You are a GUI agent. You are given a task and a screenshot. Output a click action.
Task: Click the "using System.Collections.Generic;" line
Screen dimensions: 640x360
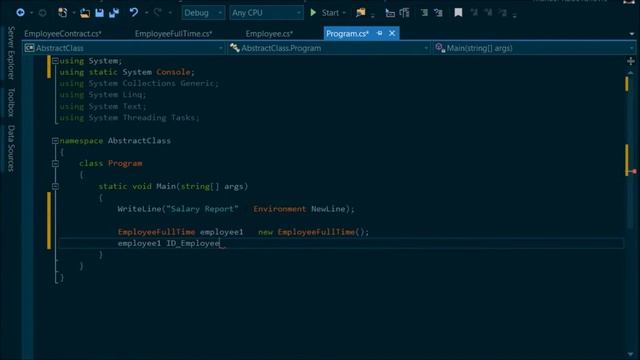pyautogui.click(x=139, y=83)
